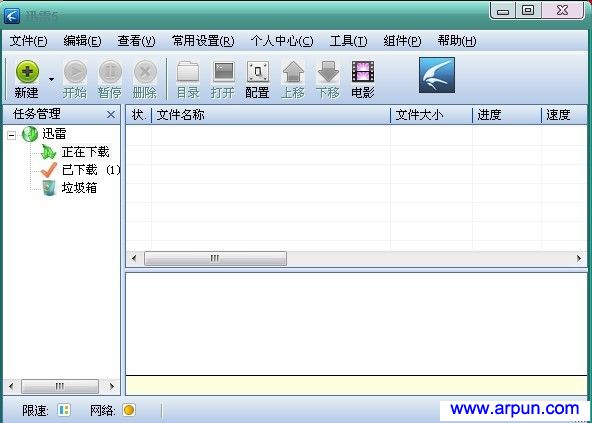Image resolution: width=592 pixels, height=423 pixels.
Task: Select 正在下载 in the task tree
Action: [86, 152]
